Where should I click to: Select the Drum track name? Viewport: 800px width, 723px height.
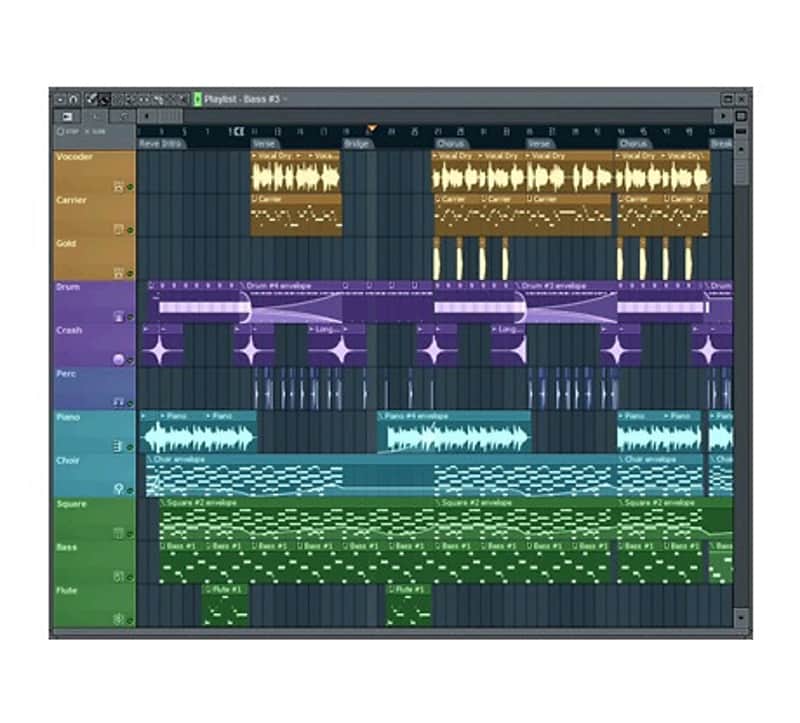[68, 287]
